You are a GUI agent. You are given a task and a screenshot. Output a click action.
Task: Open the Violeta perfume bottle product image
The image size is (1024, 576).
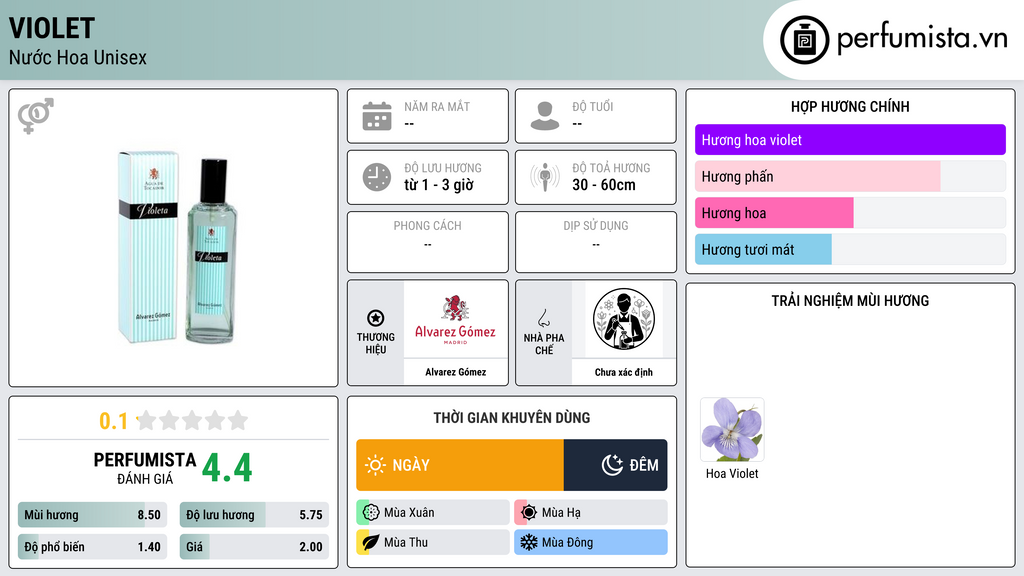[178, 248]
